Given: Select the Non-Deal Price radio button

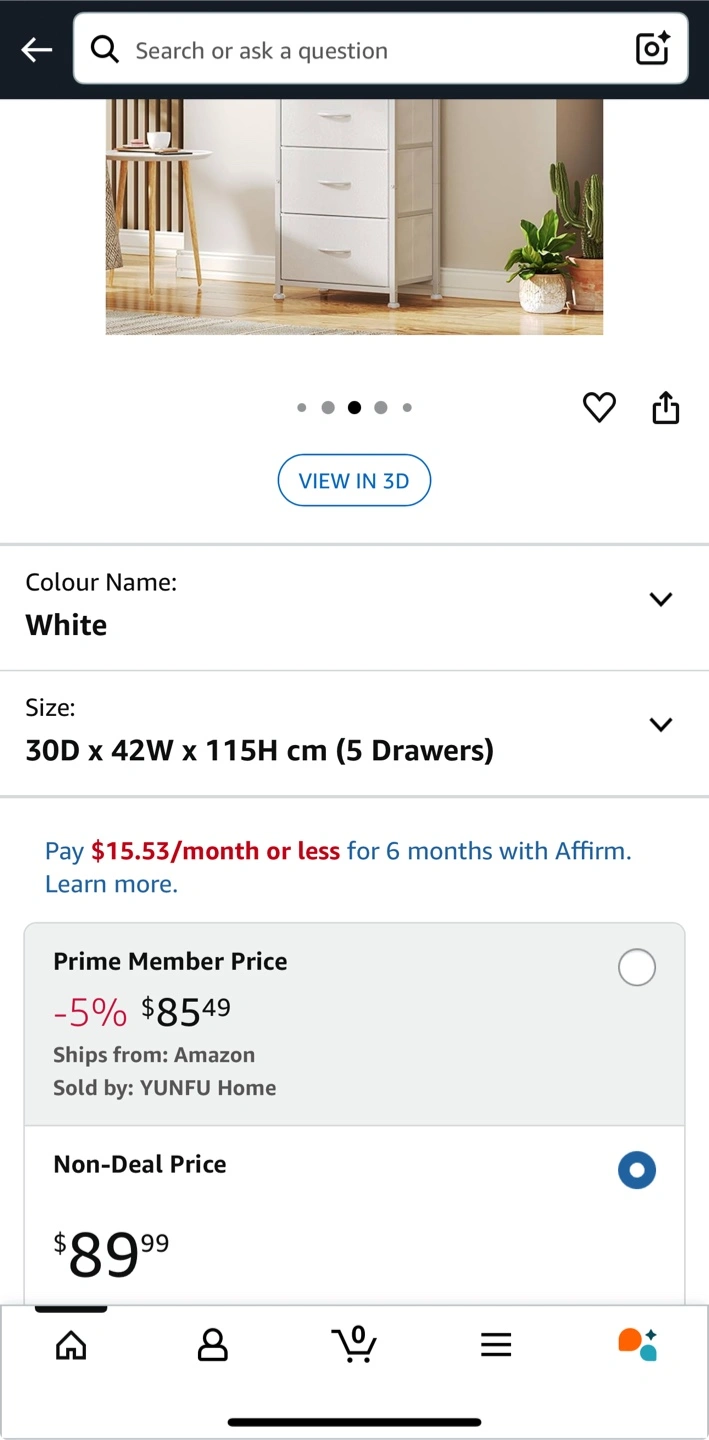Looking at the screenshot, I should [637, 1170].
